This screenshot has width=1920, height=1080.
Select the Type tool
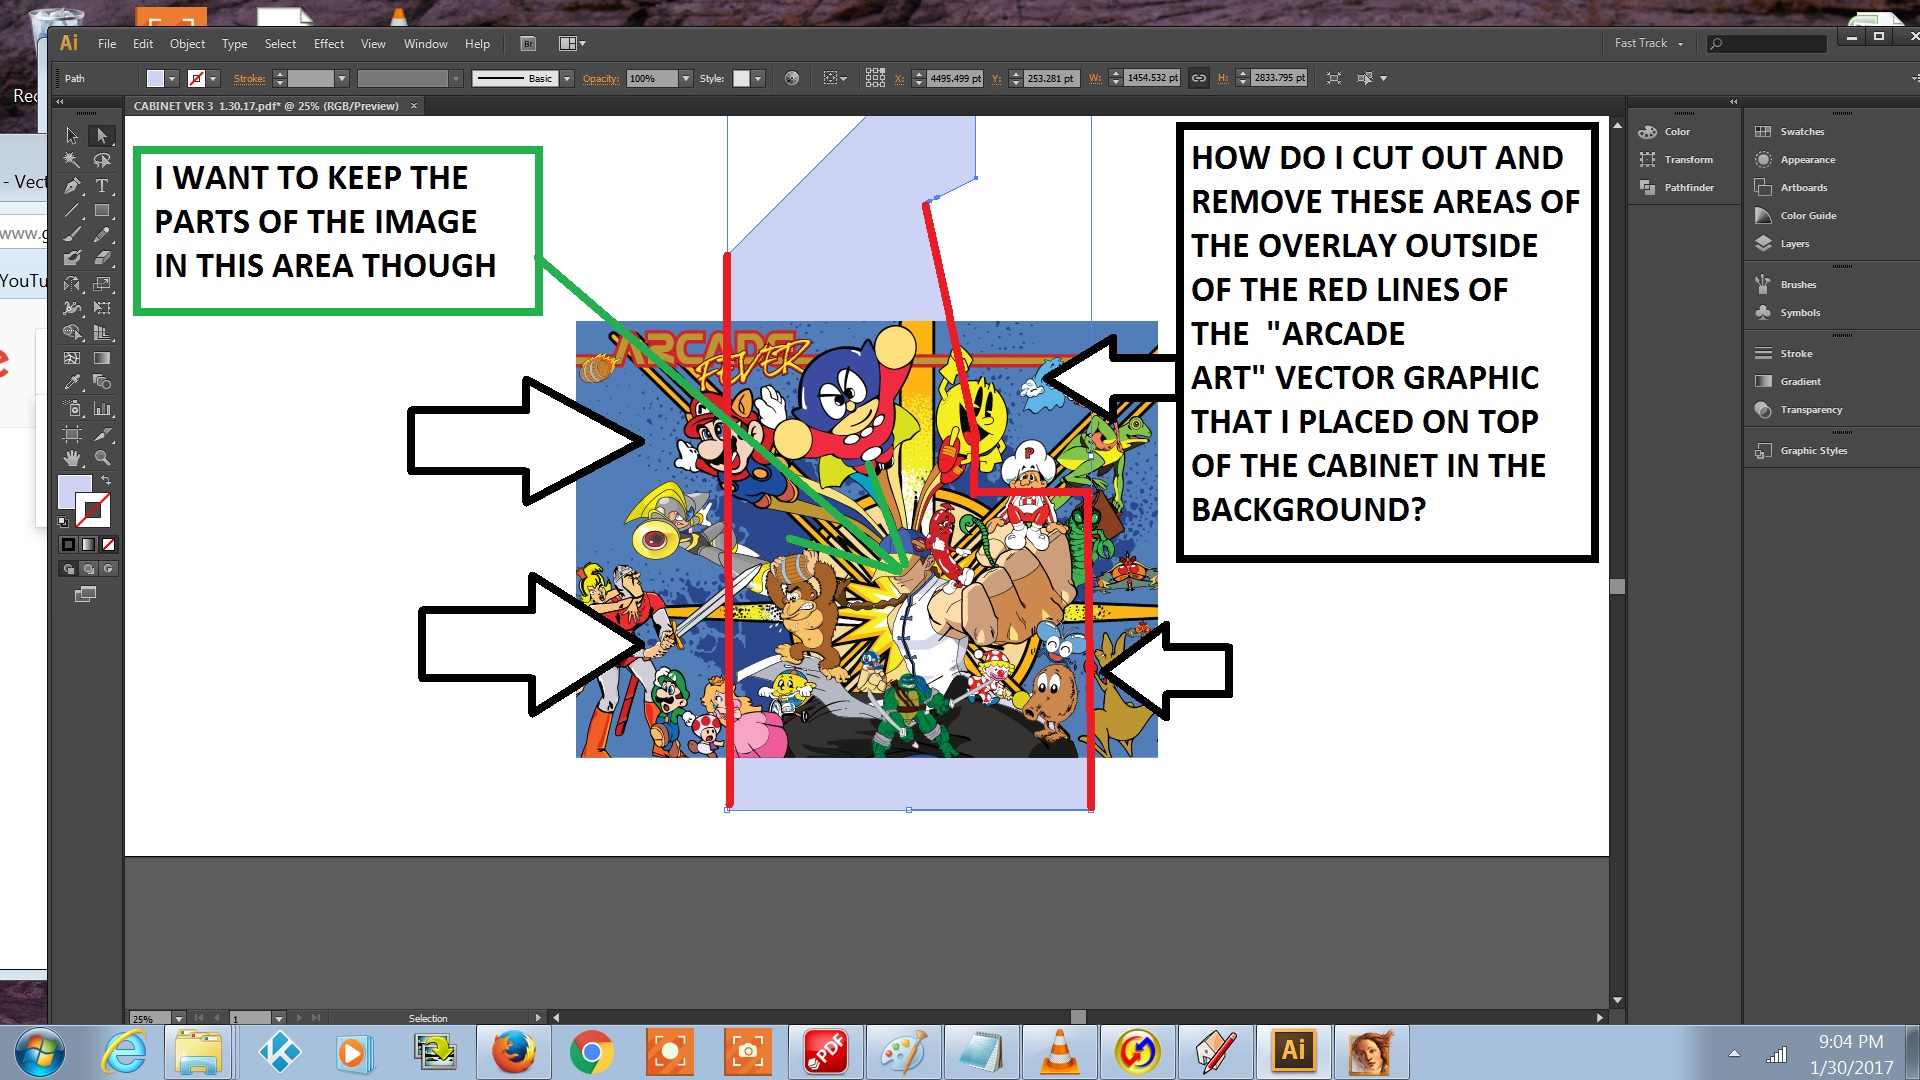tap(101, 186)
